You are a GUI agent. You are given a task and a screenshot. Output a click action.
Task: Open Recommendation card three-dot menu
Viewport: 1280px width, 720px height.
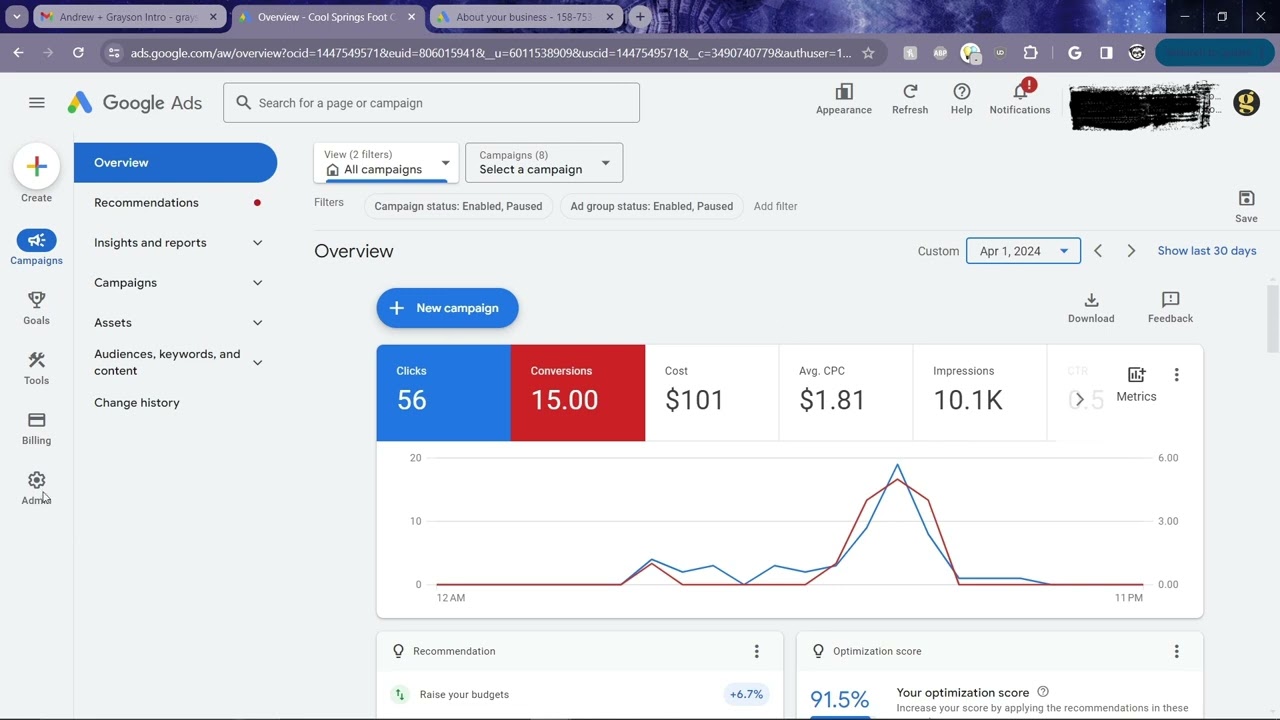(x=756, y=651)
